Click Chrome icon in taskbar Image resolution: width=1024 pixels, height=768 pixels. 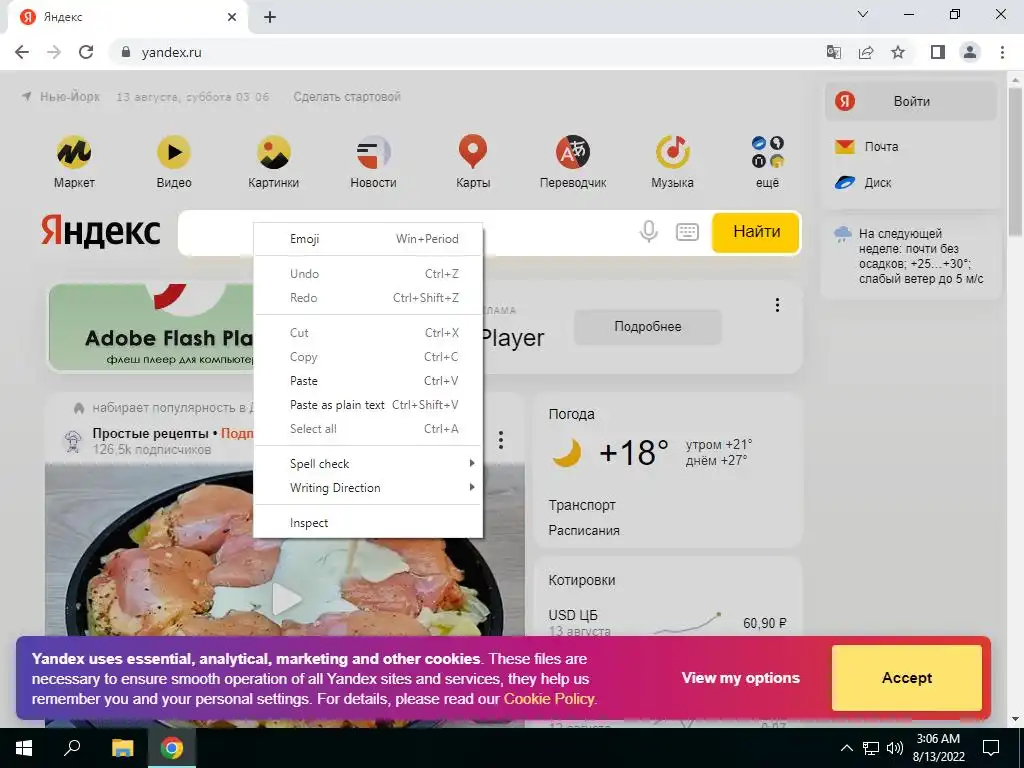click(x=172, y=748)
